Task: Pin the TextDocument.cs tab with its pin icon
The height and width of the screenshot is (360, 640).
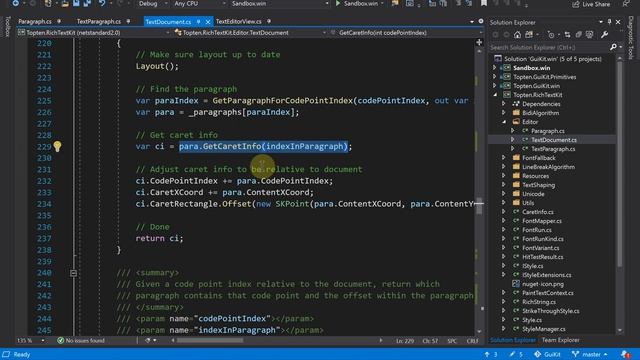Action: (198, 21)
